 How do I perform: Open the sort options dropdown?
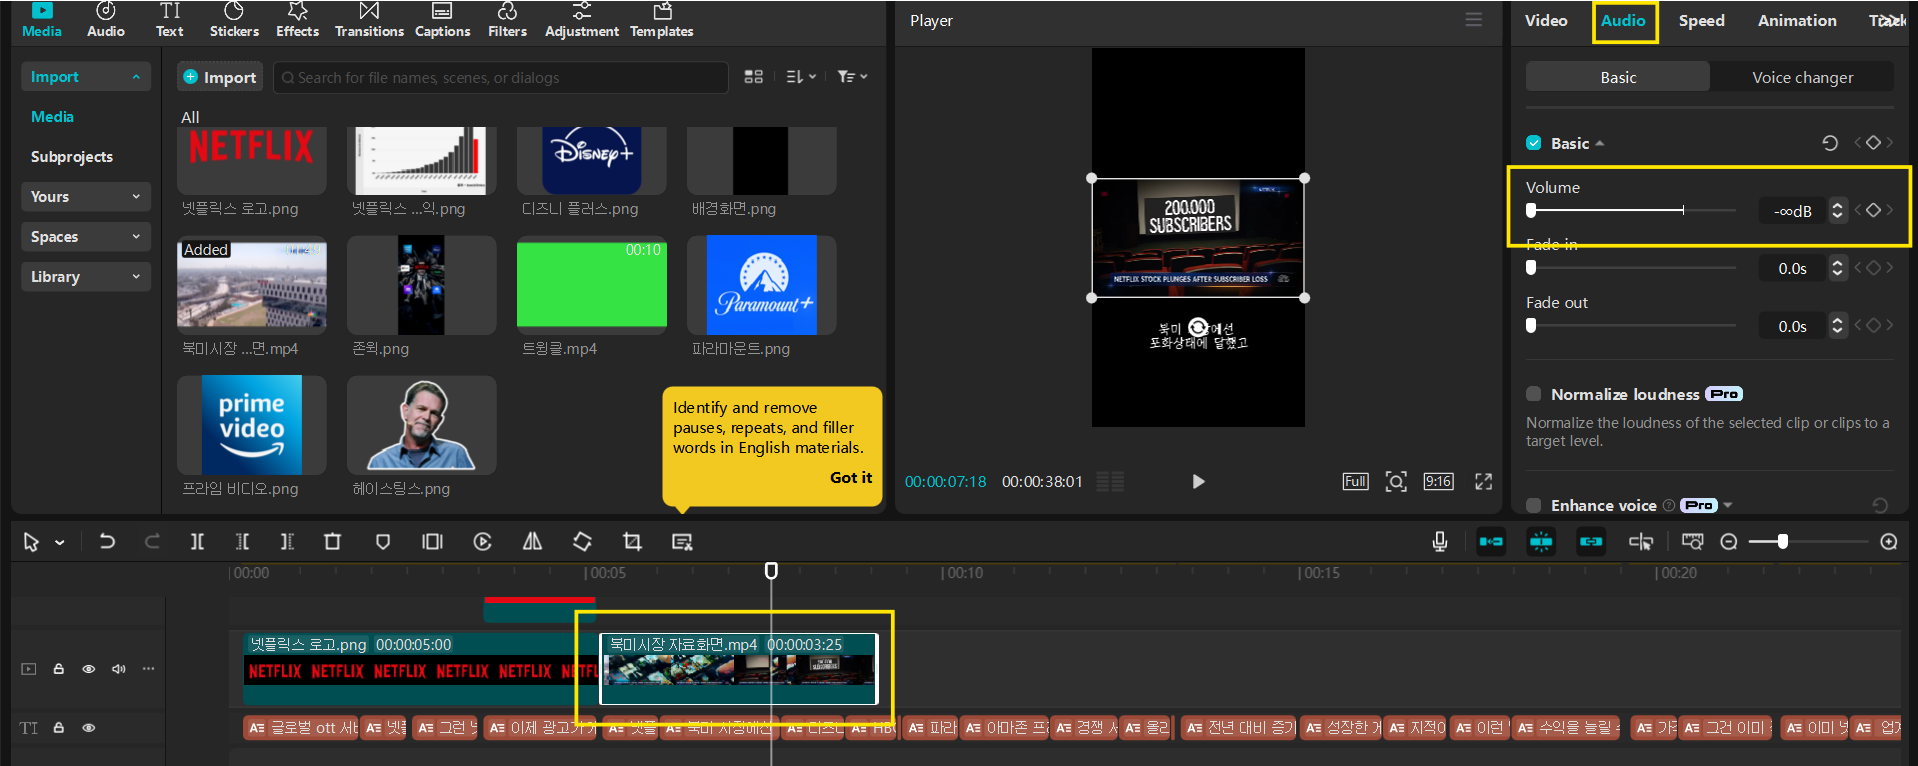801,77
